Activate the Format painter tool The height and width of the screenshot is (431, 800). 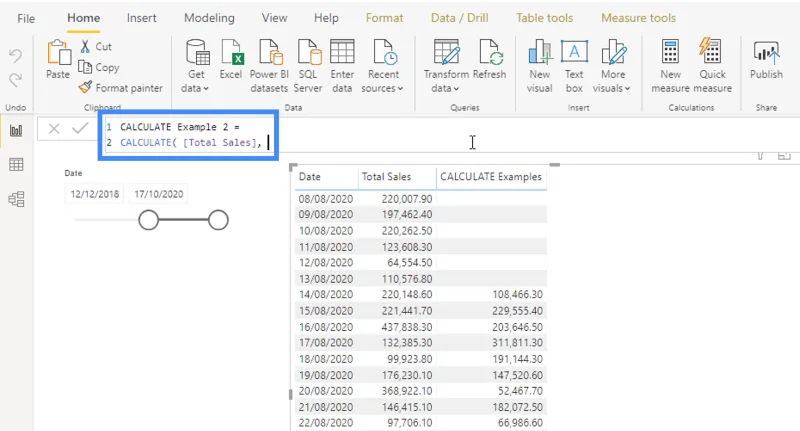click(x=121, y=88)
